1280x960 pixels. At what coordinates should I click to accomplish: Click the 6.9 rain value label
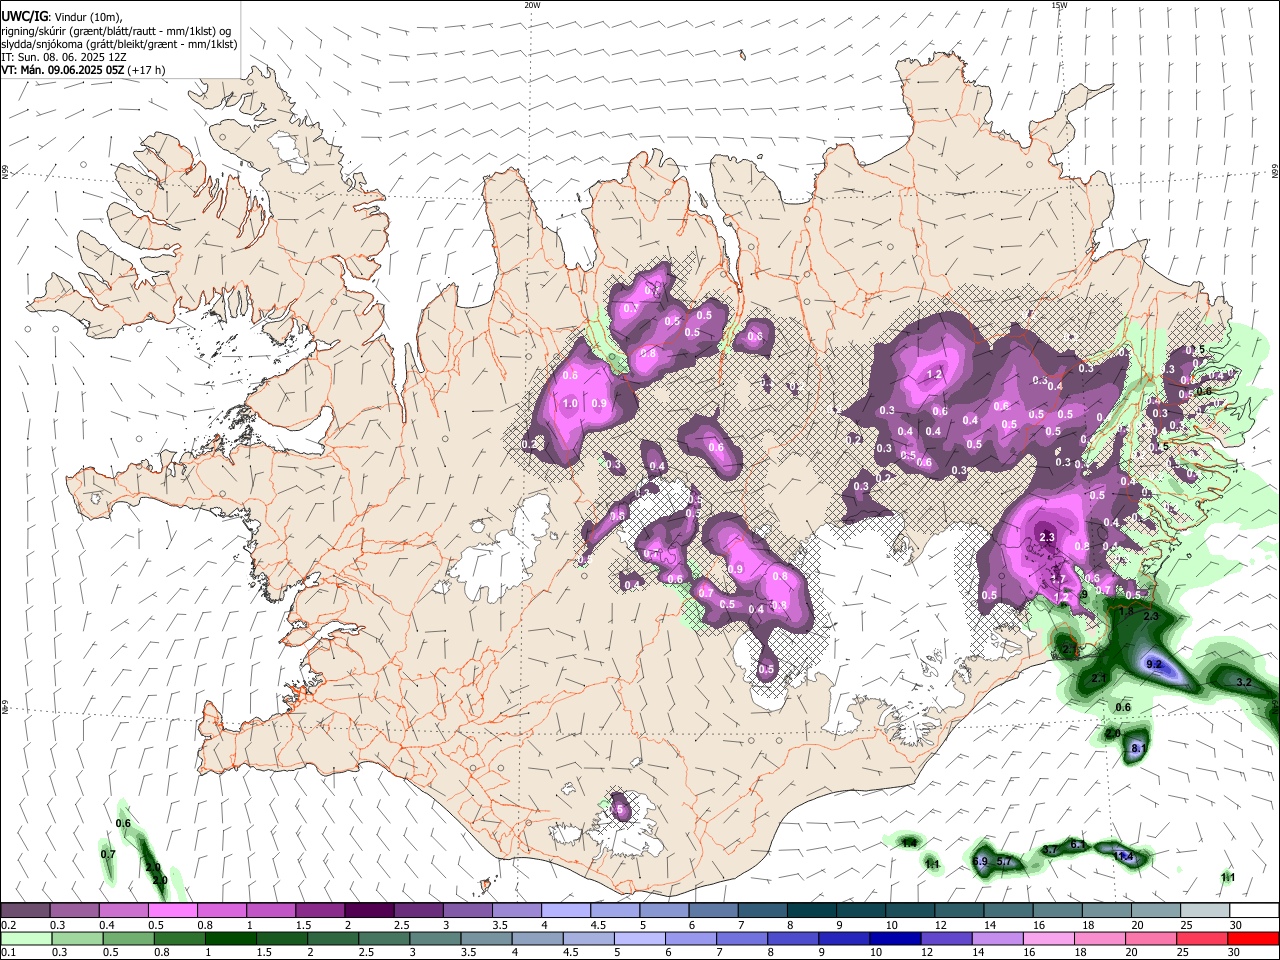click(x=980, y=861)
